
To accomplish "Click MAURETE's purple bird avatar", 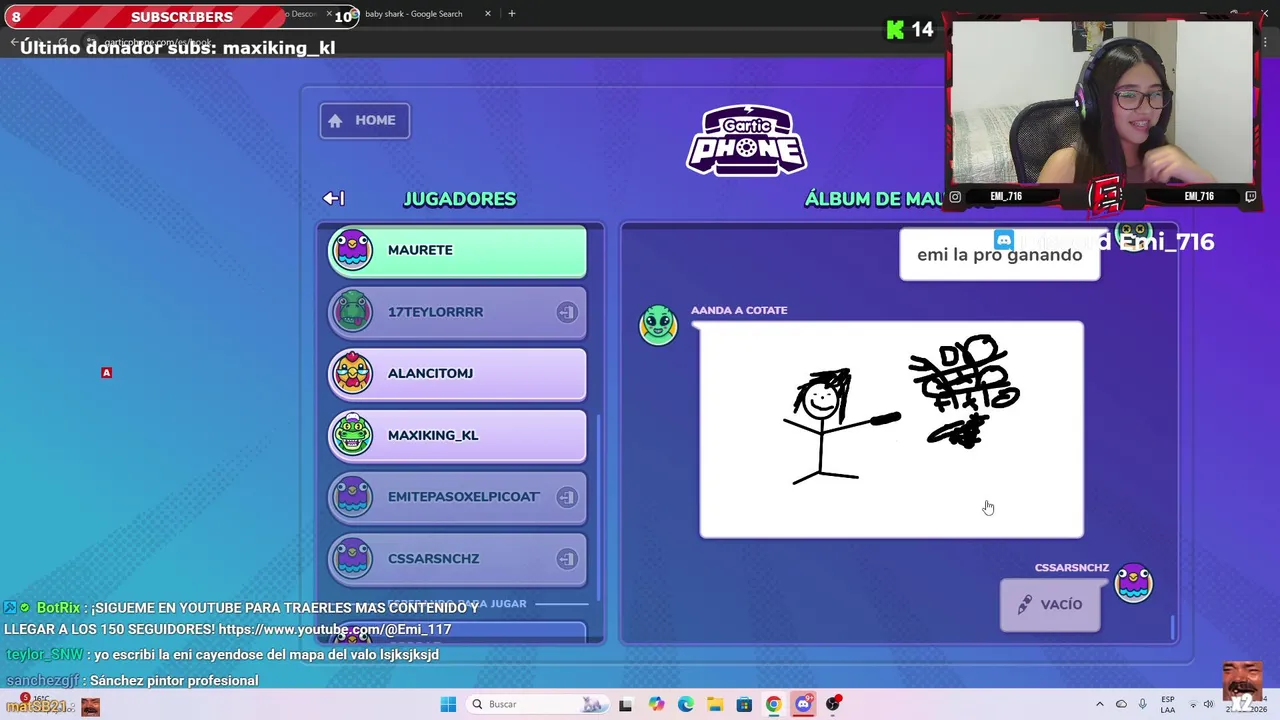I will (x=352, y=250).
